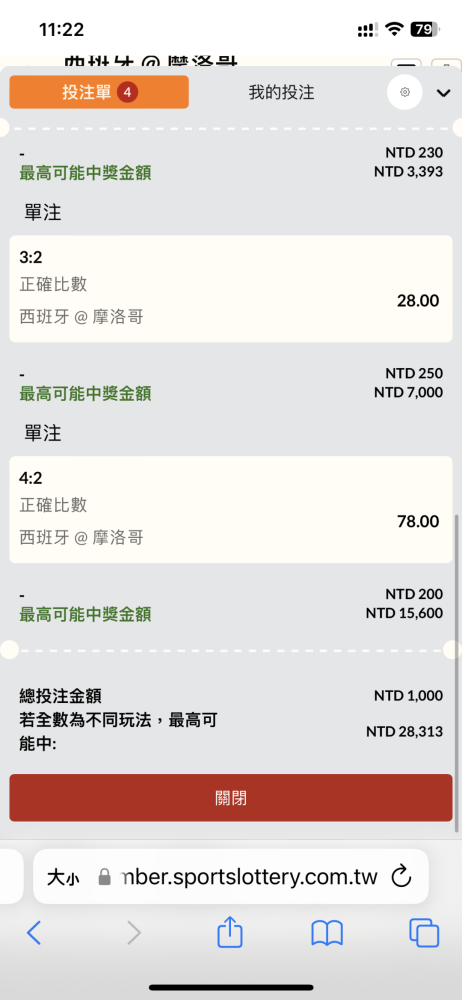Select the 3:2 correct score bet card
Image resolution: width=462 pixels, height=1000 pixels.
coord(231,289)
